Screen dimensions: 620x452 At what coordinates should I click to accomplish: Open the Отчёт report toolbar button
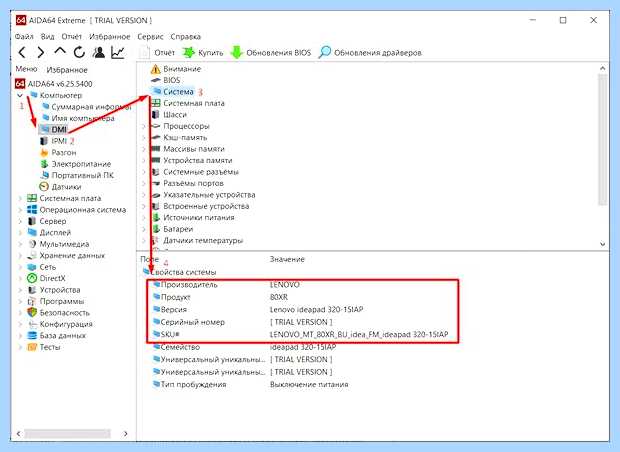pyautogui.click(x=157, y=53)
